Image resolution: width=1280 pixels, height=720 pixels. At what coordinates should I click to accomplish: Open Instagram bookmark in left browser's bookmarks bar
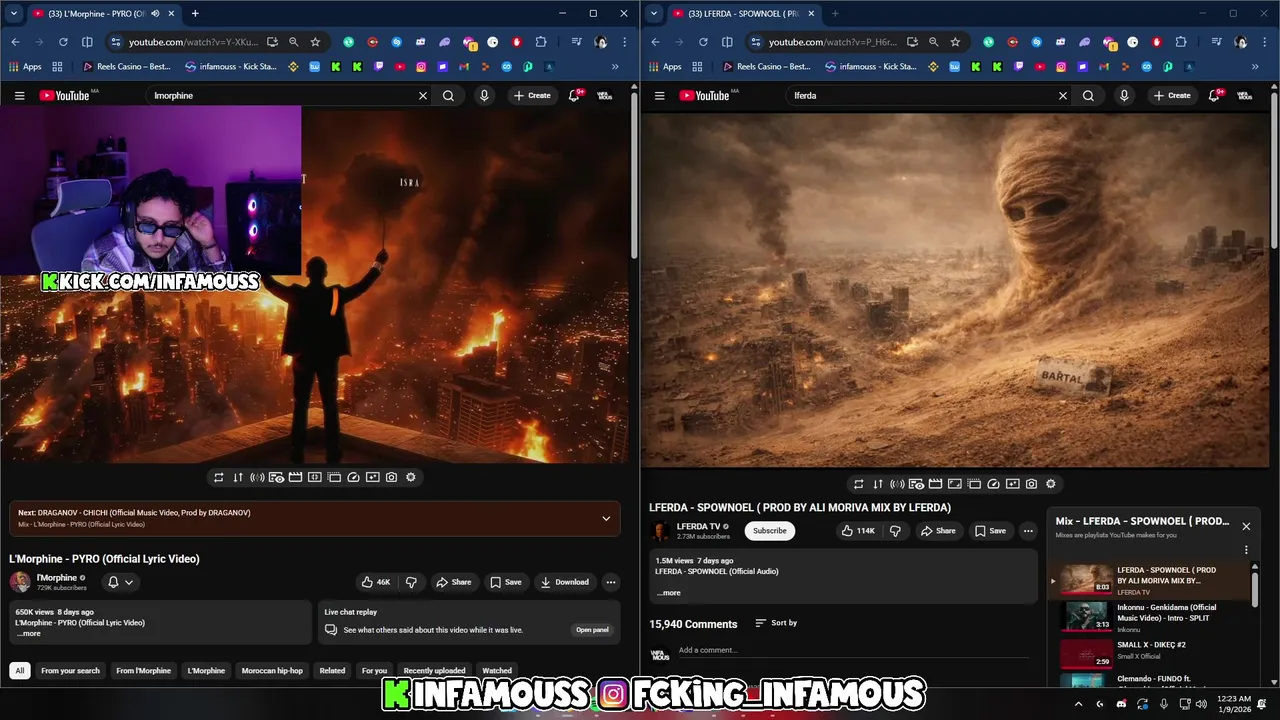421,67
